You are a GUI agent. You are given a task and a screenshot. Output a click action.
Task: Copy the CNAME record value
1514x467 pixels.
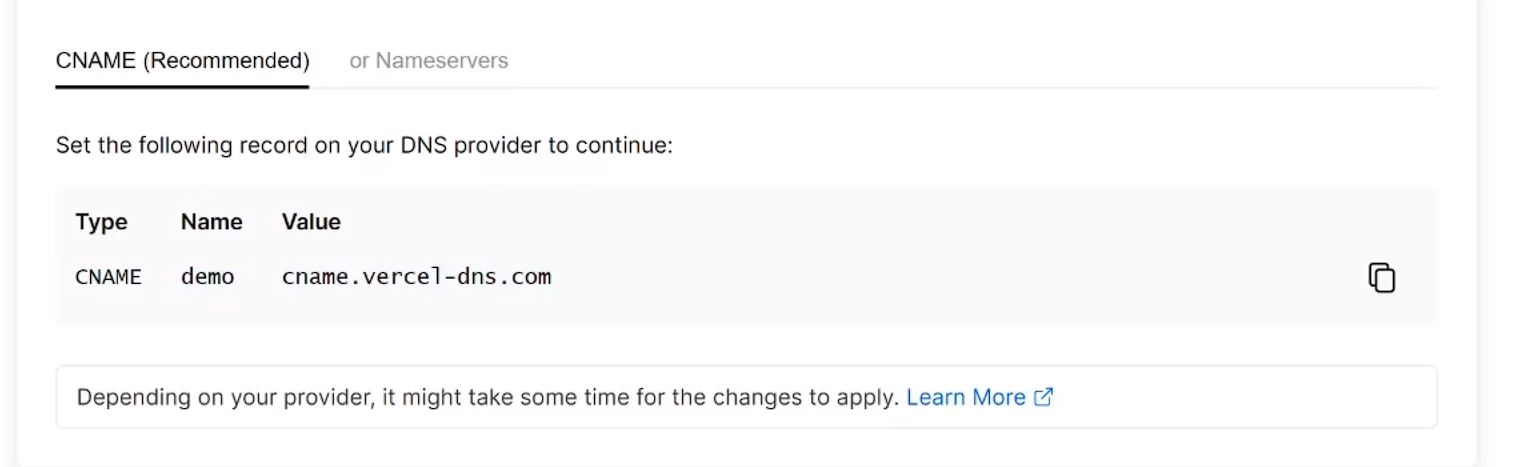click(1381, 277)
